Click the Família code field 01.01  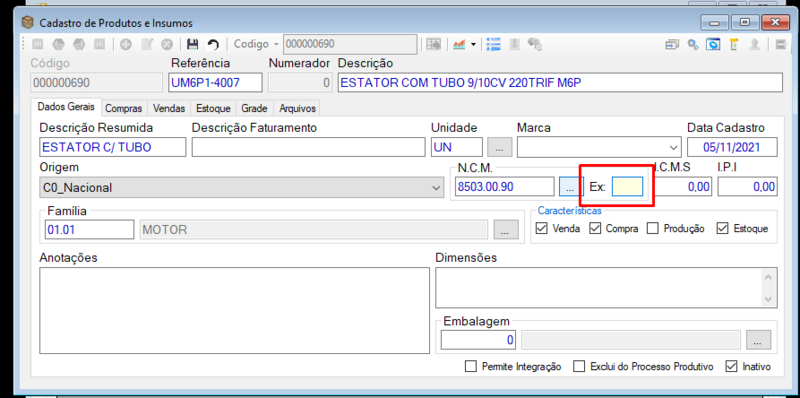(89, 230)
